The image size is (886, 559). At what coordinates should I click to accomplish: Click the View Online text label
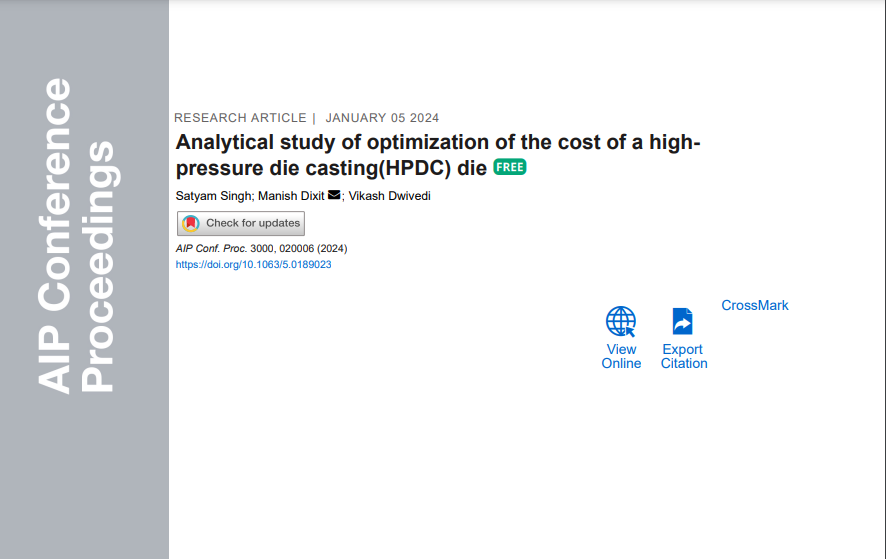pyautogui.click(x=621, y=357)
